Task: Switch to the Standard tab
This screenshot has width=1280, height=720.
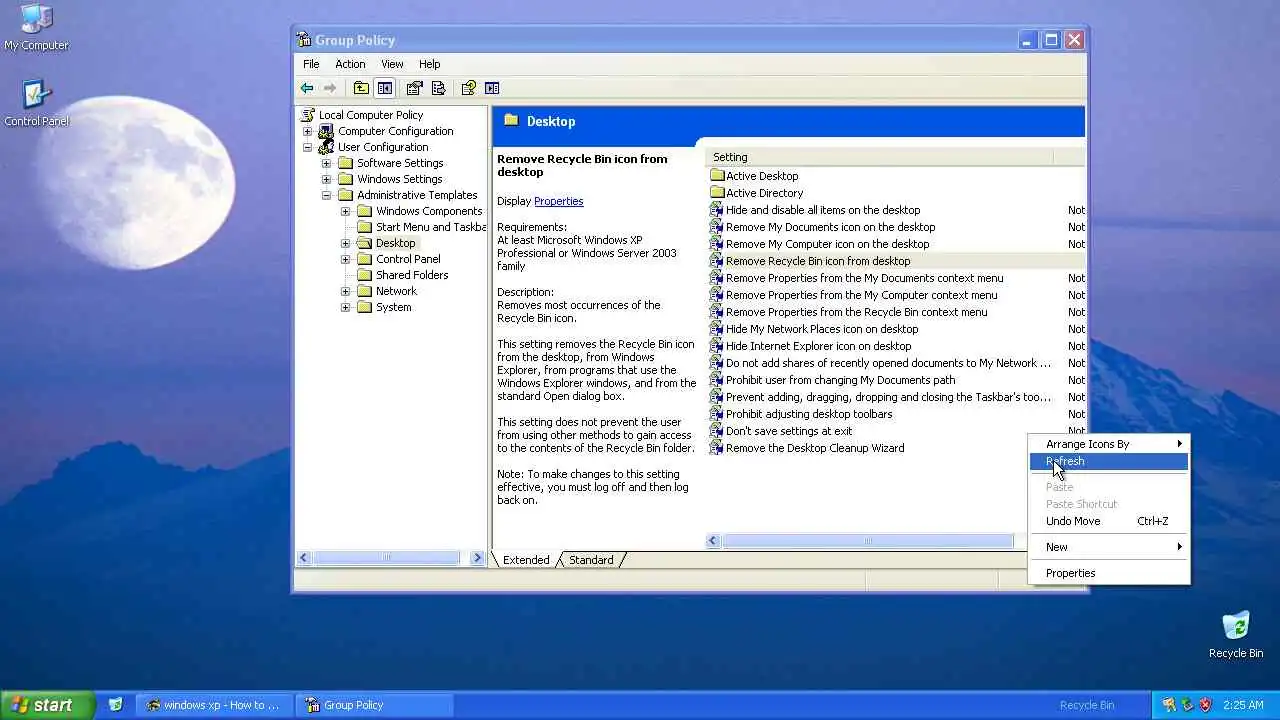Action: click(591, 560)
